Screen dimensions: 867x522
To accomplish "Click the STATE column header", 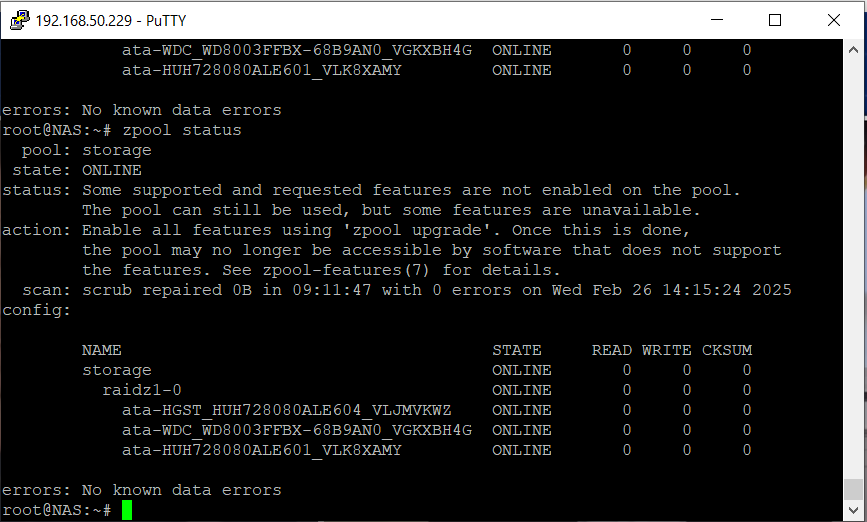I will (x=516, y=350).
